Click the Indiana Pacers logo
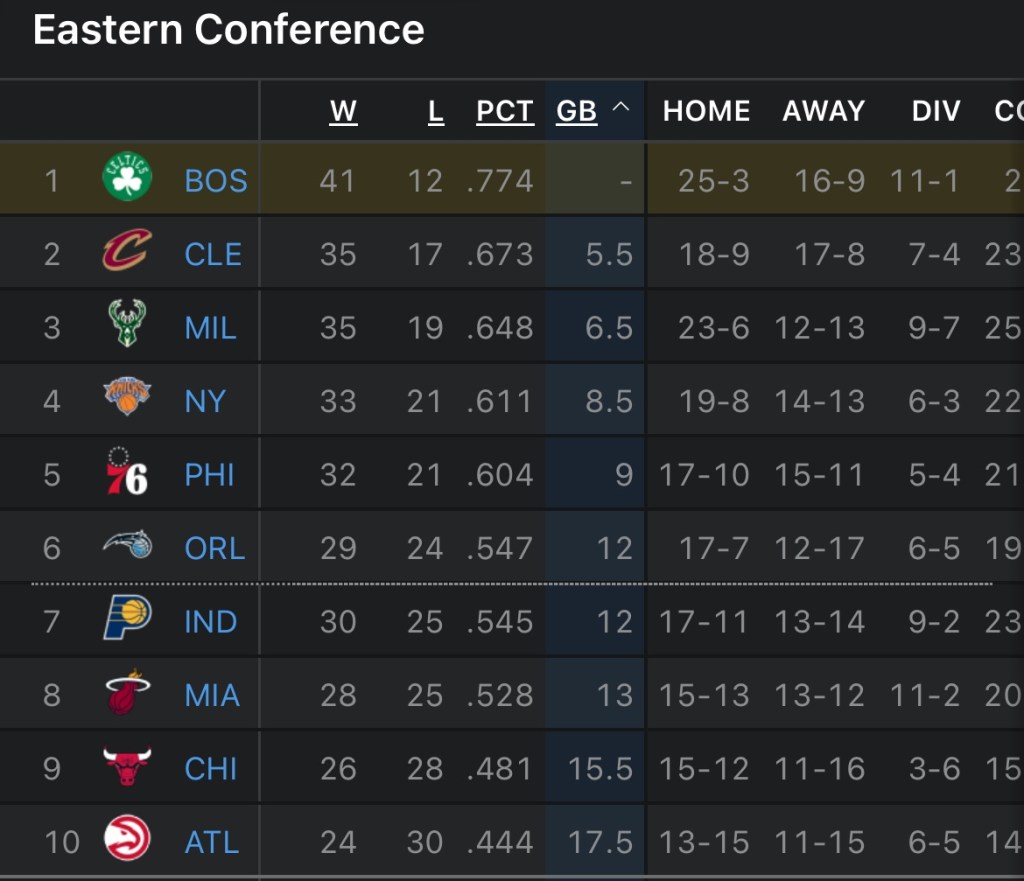Viewport: 1024px width, 881px height. click(x=127, y=619)
